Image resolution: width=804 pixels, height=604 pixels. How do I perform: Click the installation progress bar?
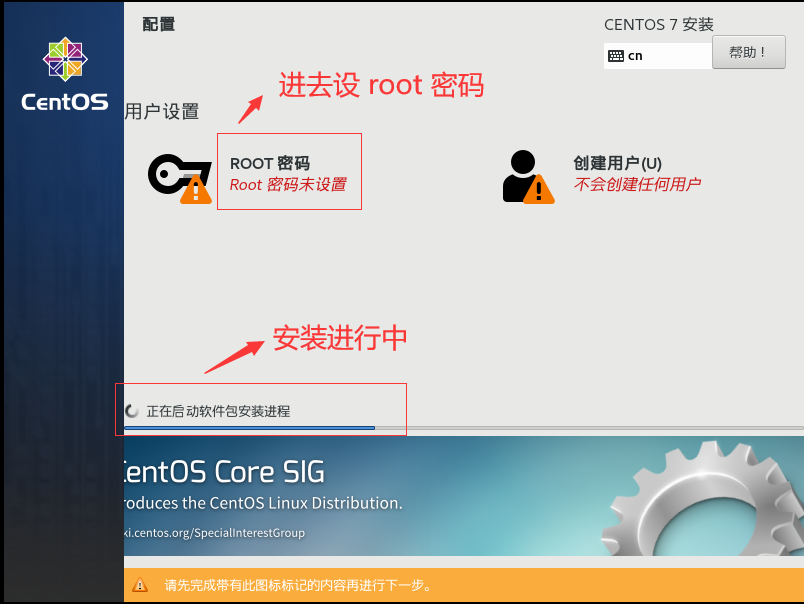point(464,428)
